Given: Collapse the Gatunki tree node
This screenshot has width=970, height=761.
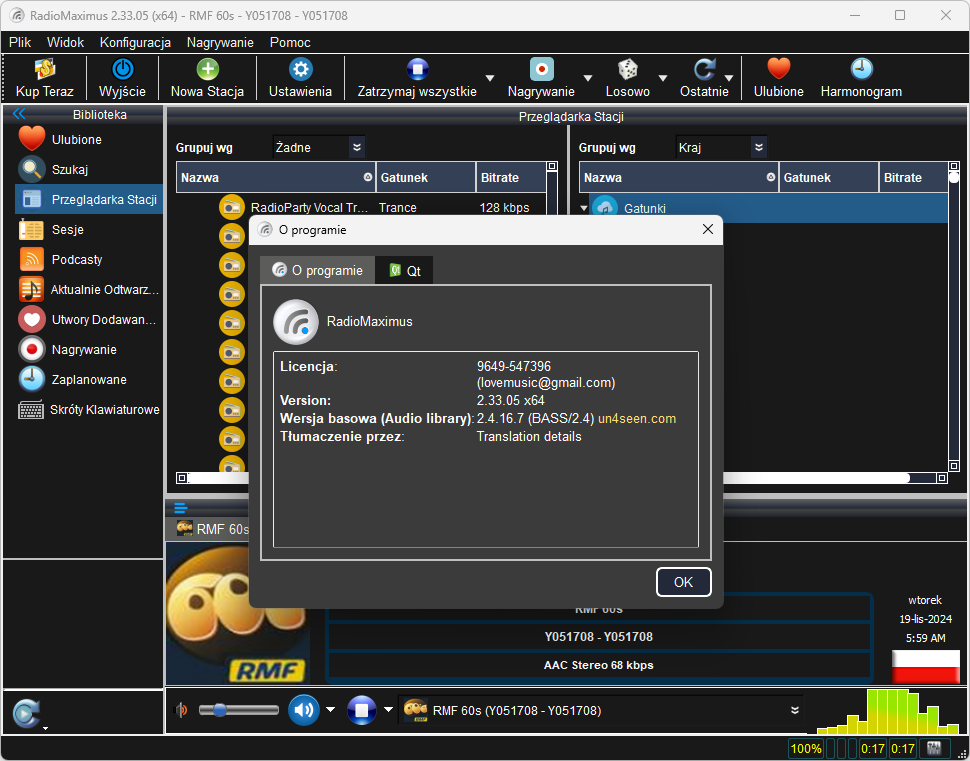Looking at the screenshot, I should [x=583, y=209].
